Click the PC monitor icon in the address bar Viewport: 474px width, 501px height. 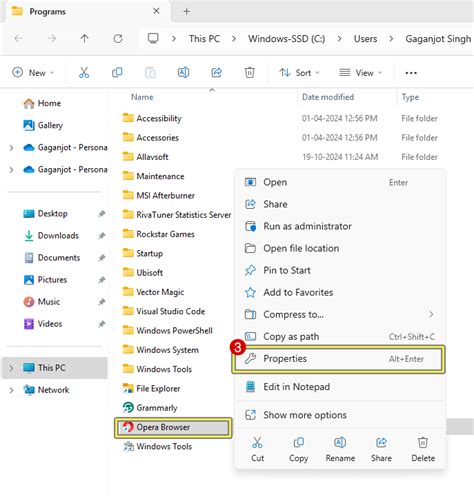point(153,39)
